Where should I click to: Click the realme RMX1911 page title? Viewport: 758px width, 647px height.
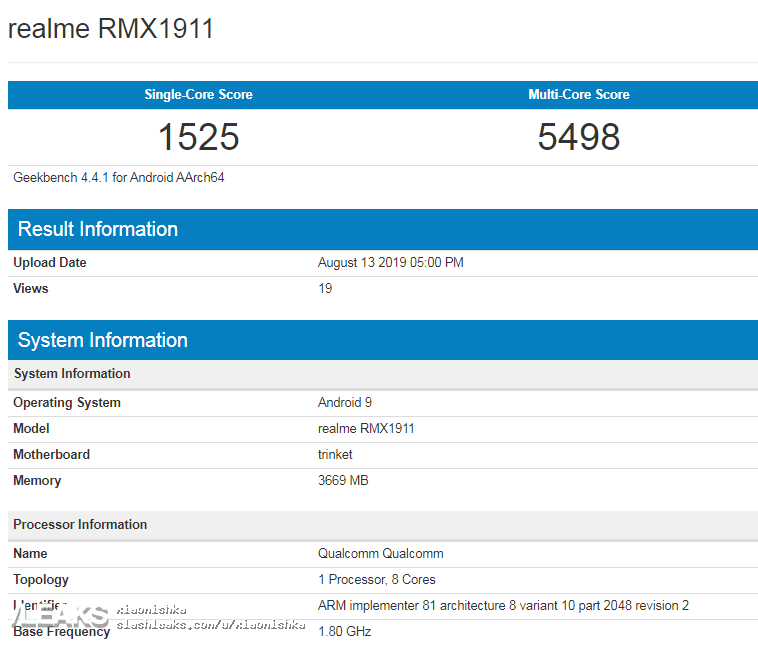tap(111, 29)
